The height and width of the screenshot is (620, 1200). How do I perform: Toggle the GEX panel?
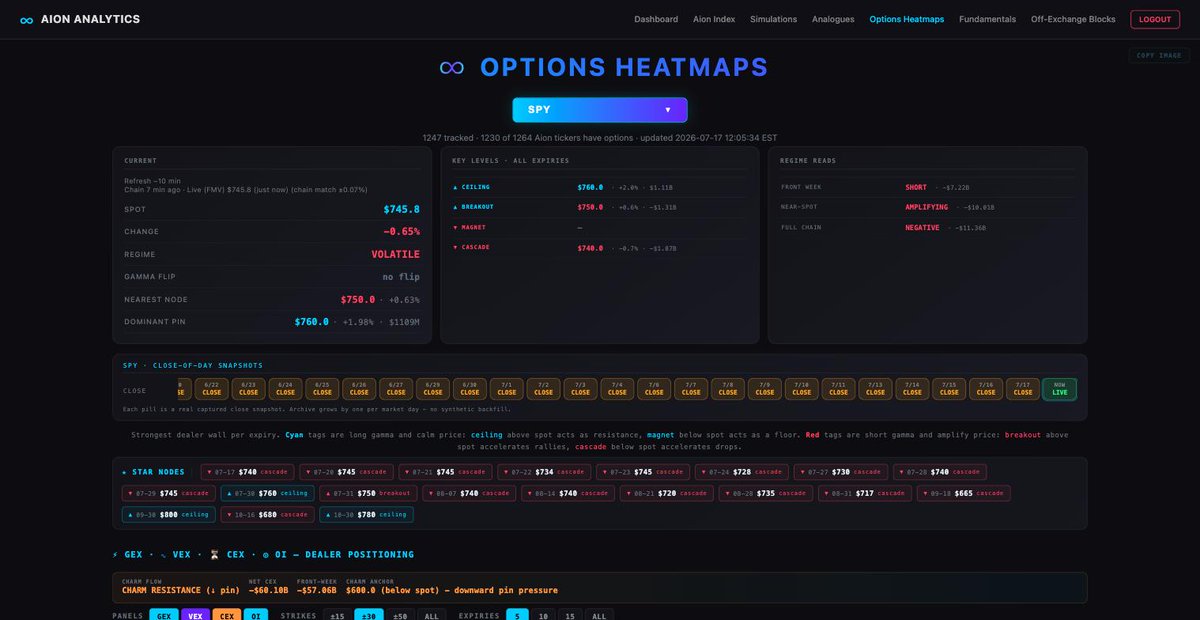[x=164, y=616]
